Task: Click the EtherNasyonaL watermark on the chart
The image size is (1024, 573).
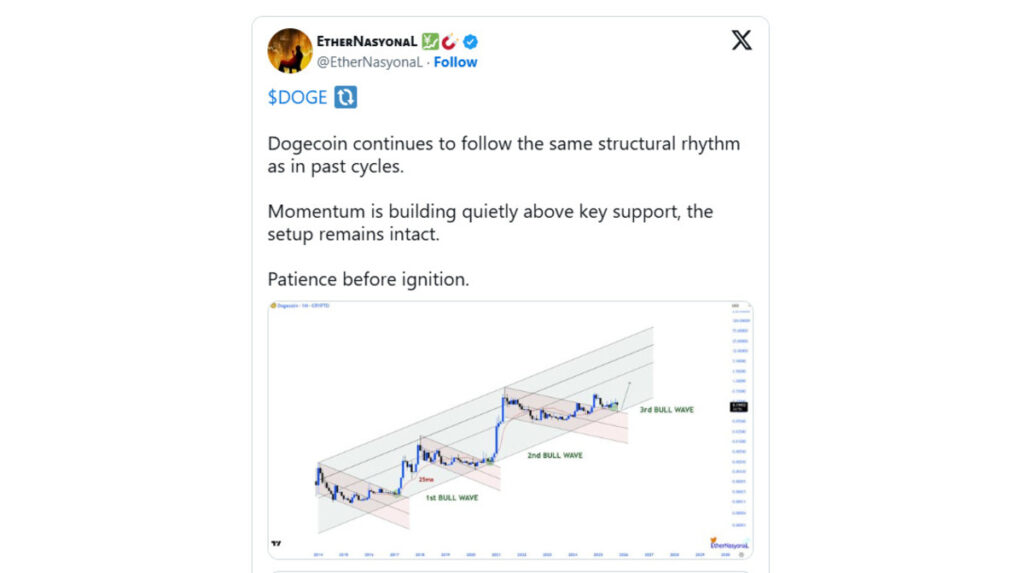Action: click(x=728, y=543)
